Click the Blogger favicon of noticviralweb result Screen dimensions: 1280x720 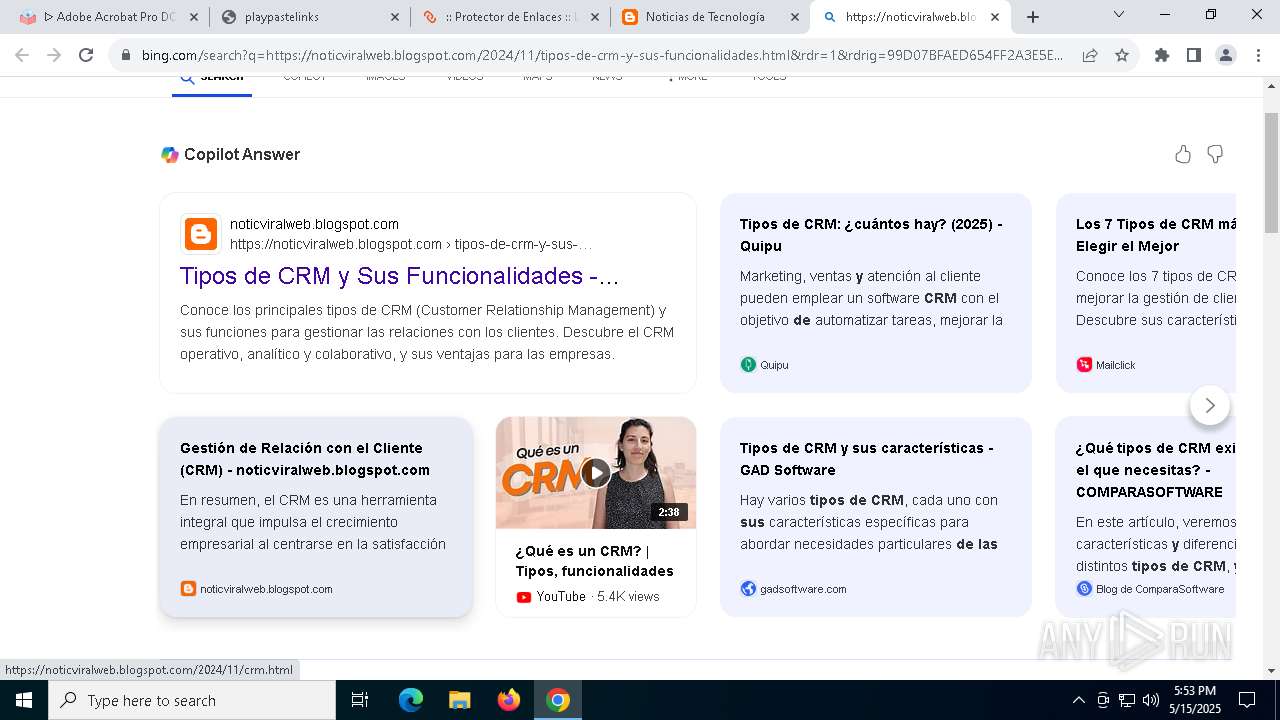pyautogui.click(x=201, y=234)
